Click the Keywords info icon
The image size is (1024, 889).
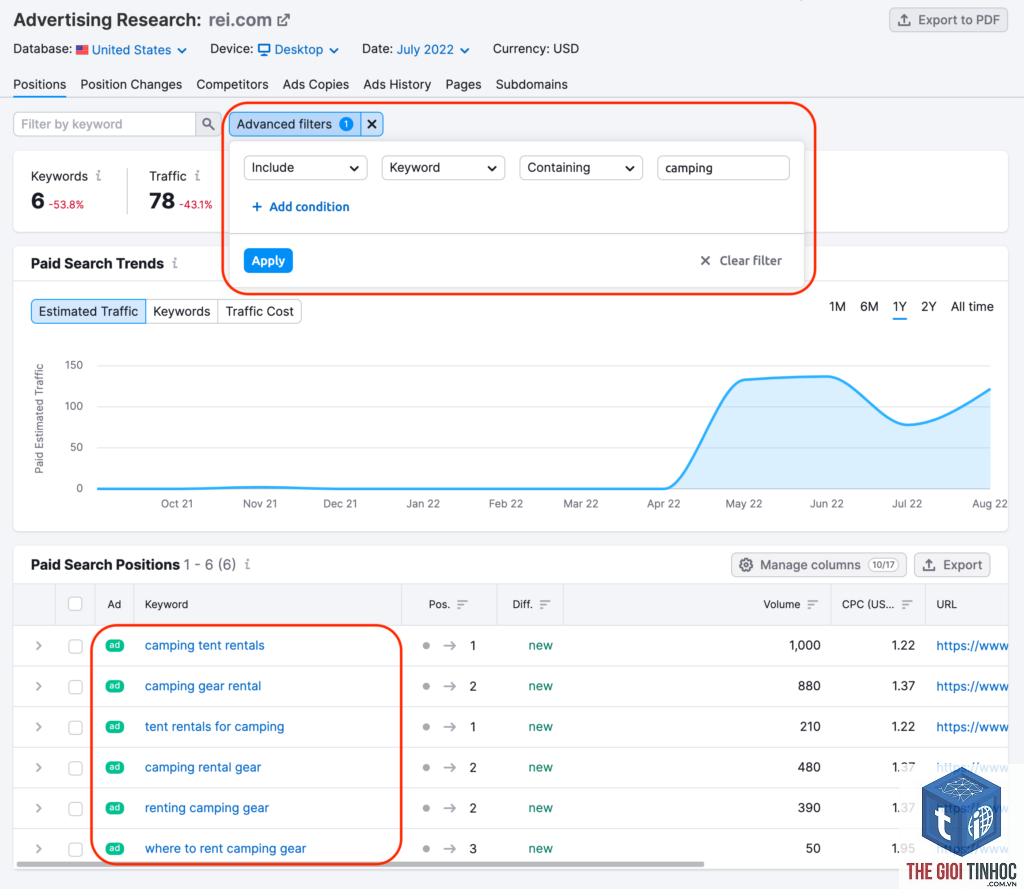click(99, 176)
